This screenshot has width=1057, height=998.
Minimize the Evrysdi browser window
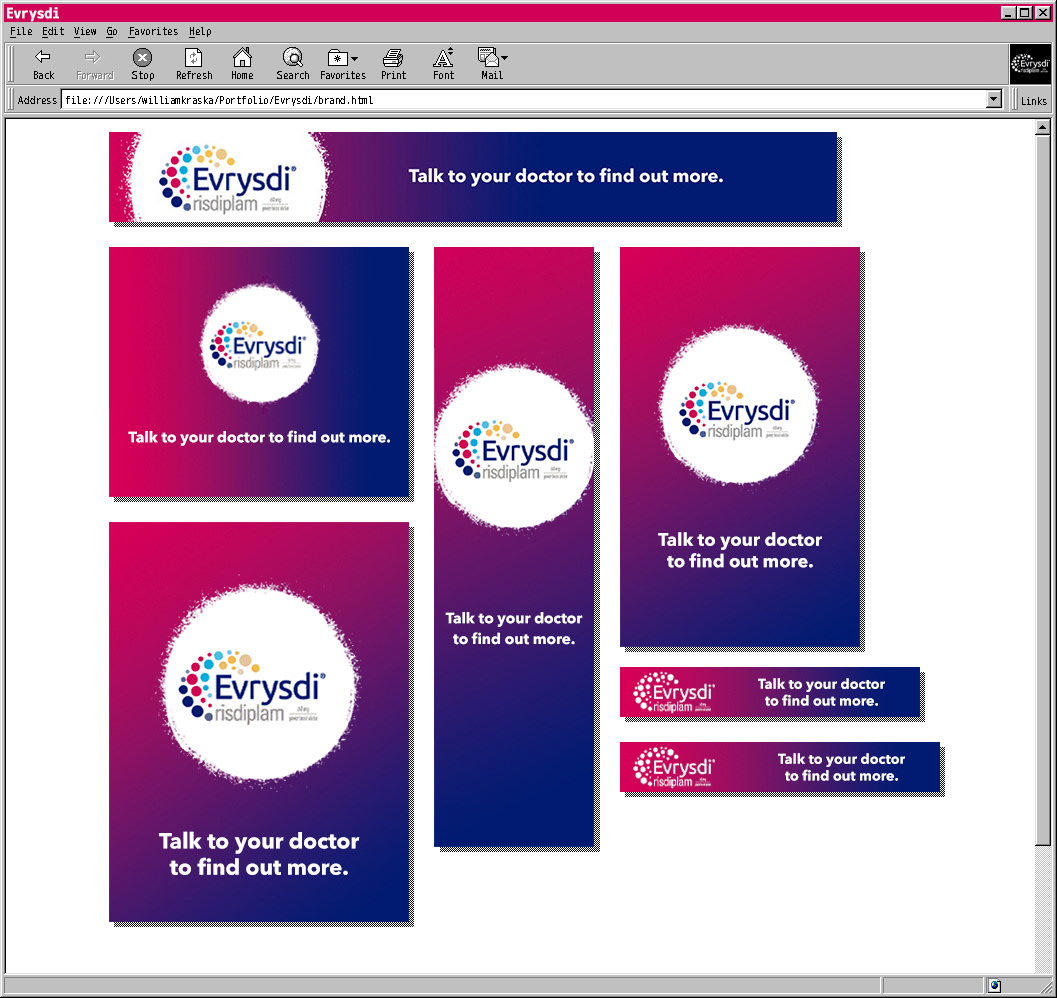point(1008,12)
